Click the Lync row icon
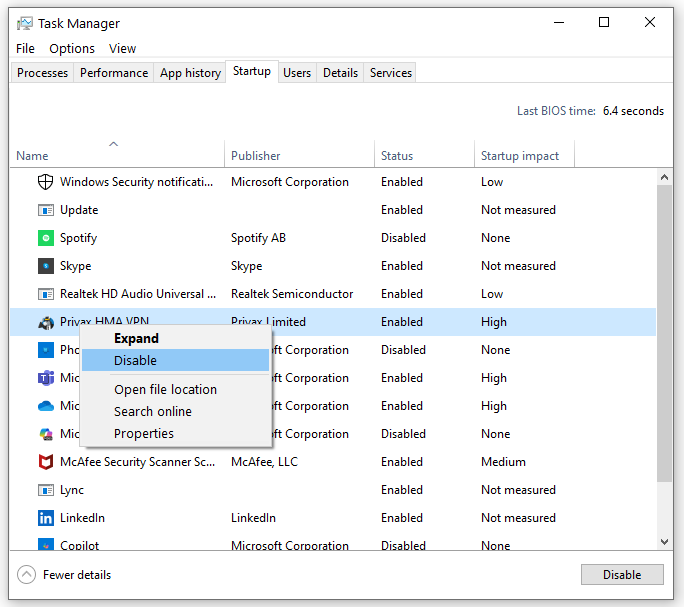684x607 pixels. pos(45,490)
